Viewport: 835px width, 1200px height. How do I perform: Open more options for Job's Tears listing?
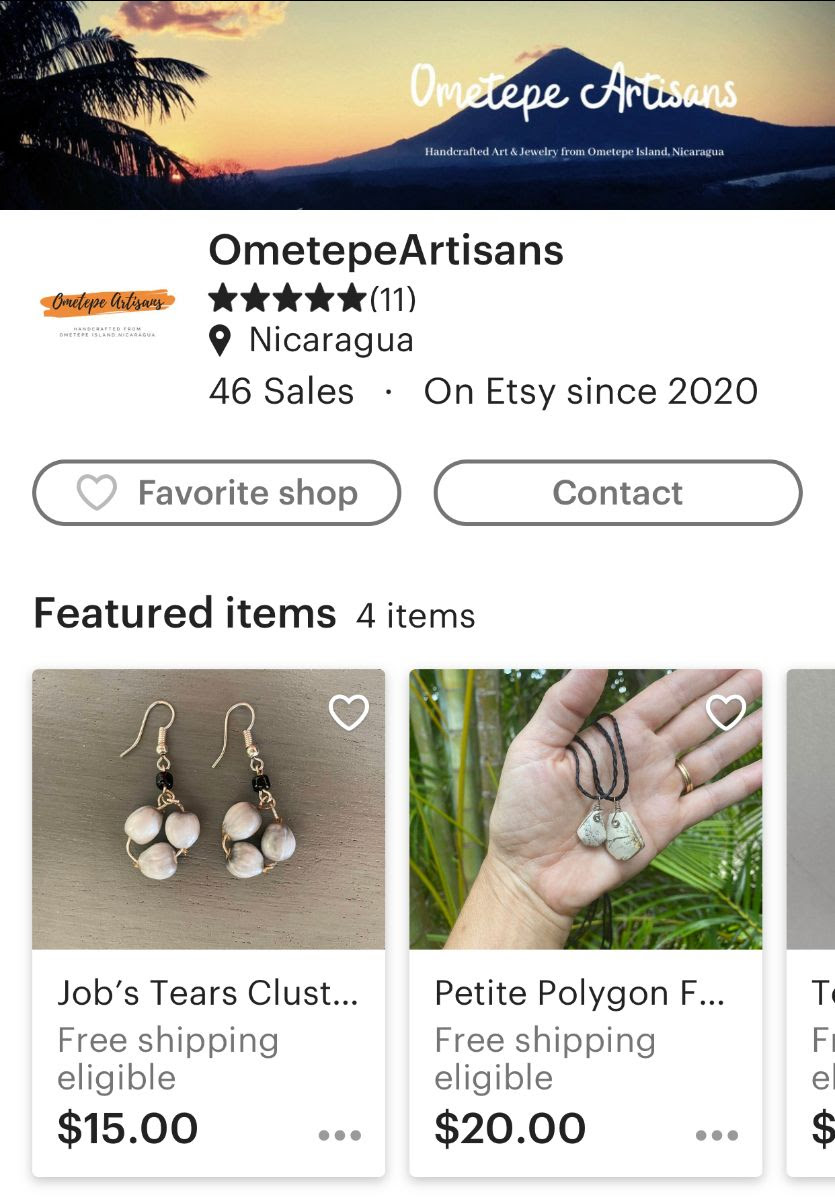point(339,1135)
